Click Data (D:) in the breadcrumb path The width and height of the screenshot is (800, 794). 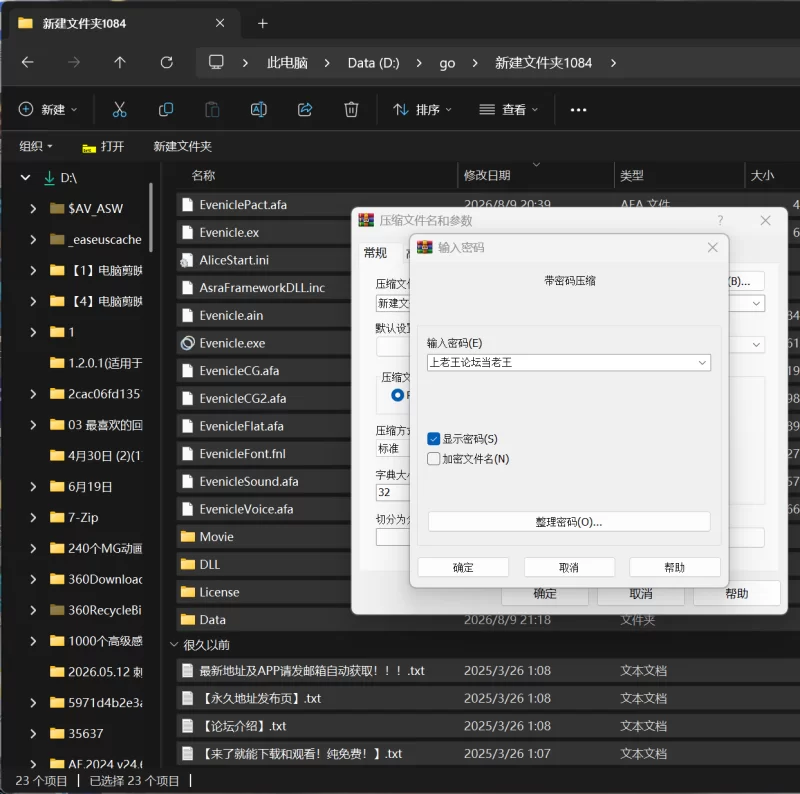pyautogui.click(x=373, y=63)
